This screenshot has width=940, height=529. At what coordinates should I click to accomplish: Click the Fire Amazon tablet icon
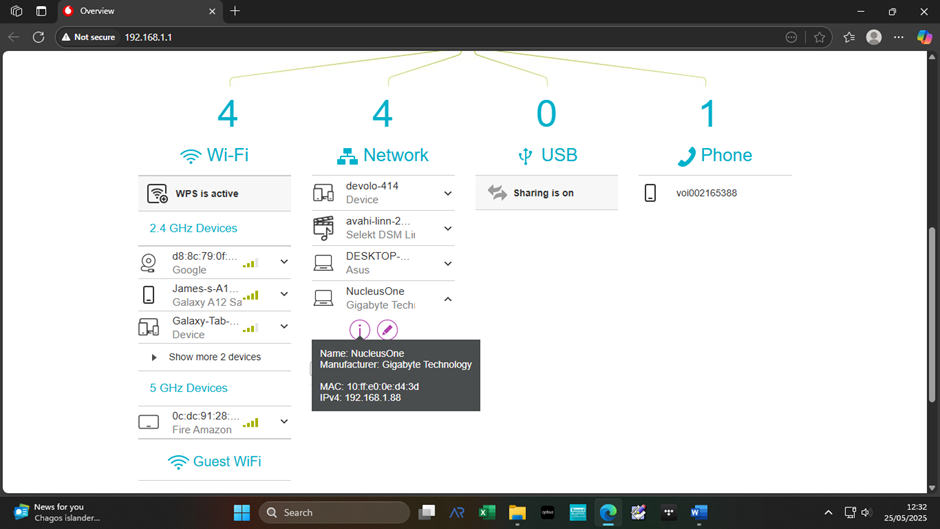pos(148,422)
